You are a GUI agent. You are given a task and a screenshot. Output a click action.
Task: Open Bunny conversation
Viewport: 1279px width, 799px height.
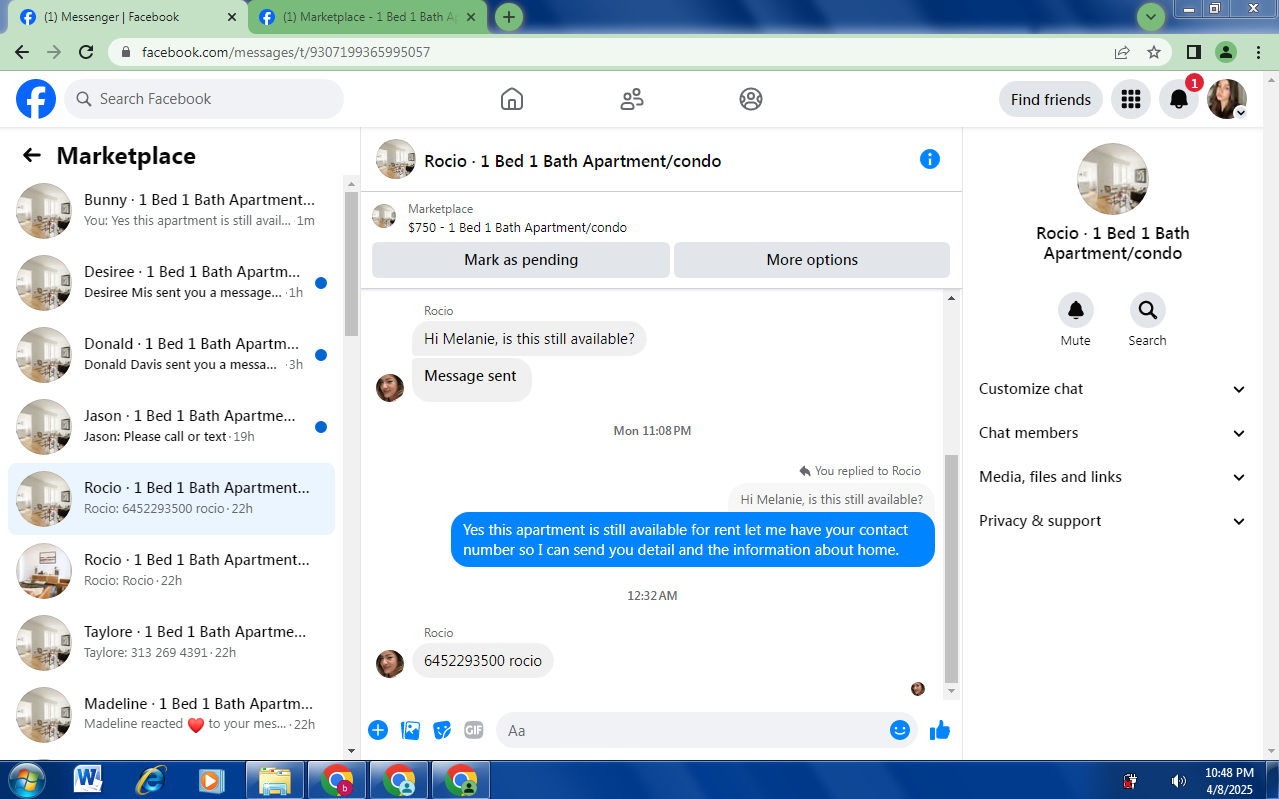point(171,211)
